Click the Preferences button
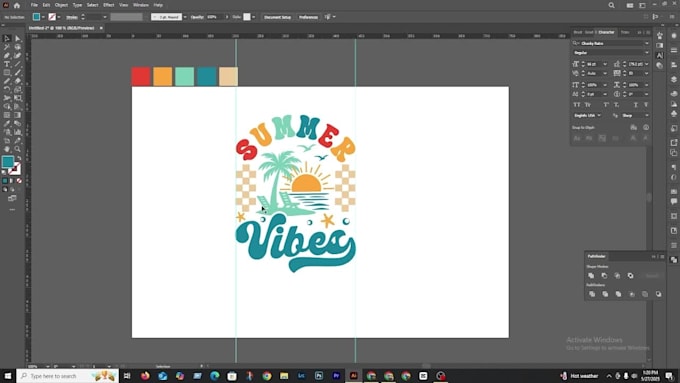Viewport: 680px width, 383px height. click(308, 17)
